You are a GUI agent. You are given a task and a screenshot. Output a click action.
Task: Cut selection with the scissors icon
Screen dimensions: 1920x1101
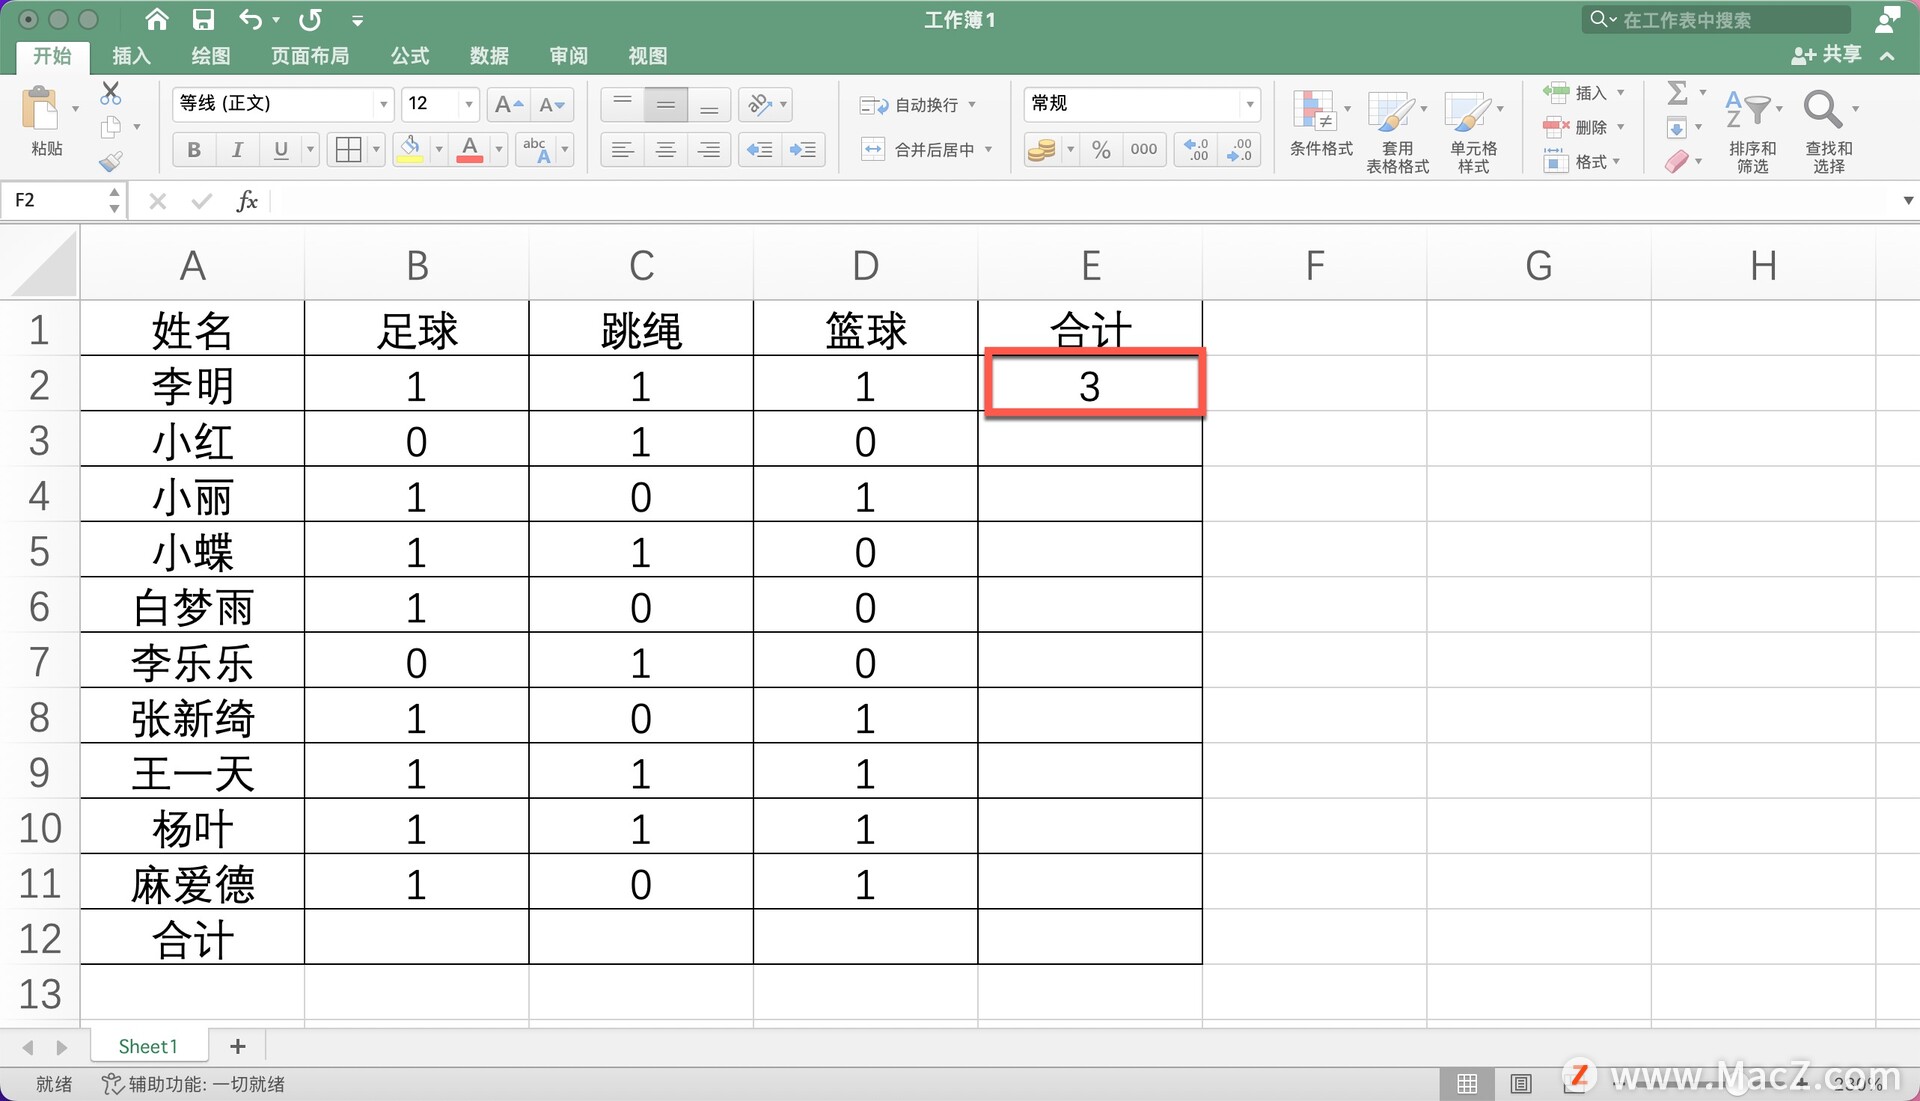coord(111,94)
